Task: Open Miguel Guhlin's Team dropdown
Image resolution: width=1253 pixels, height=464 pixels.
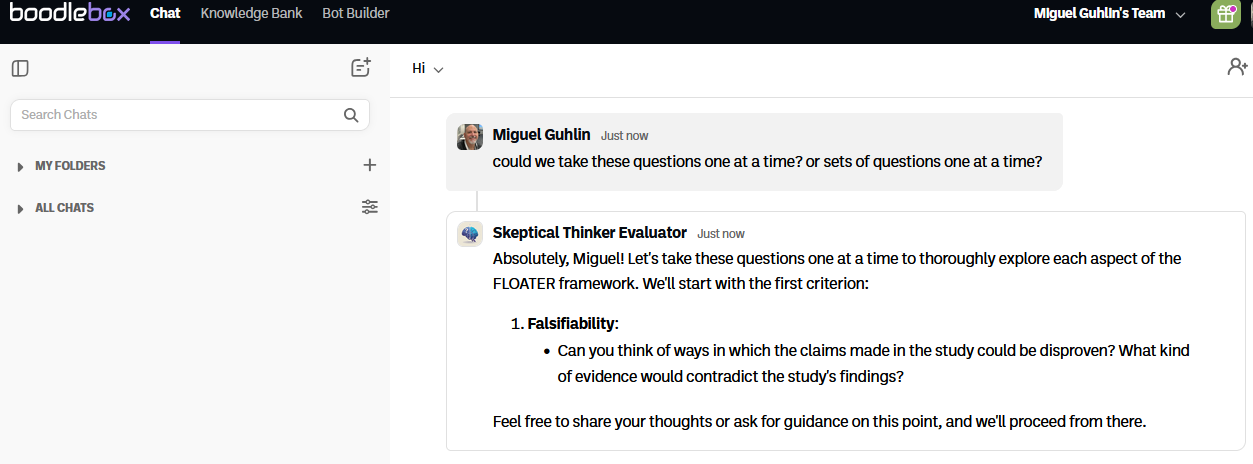Action: click(x=1109, y=14)
